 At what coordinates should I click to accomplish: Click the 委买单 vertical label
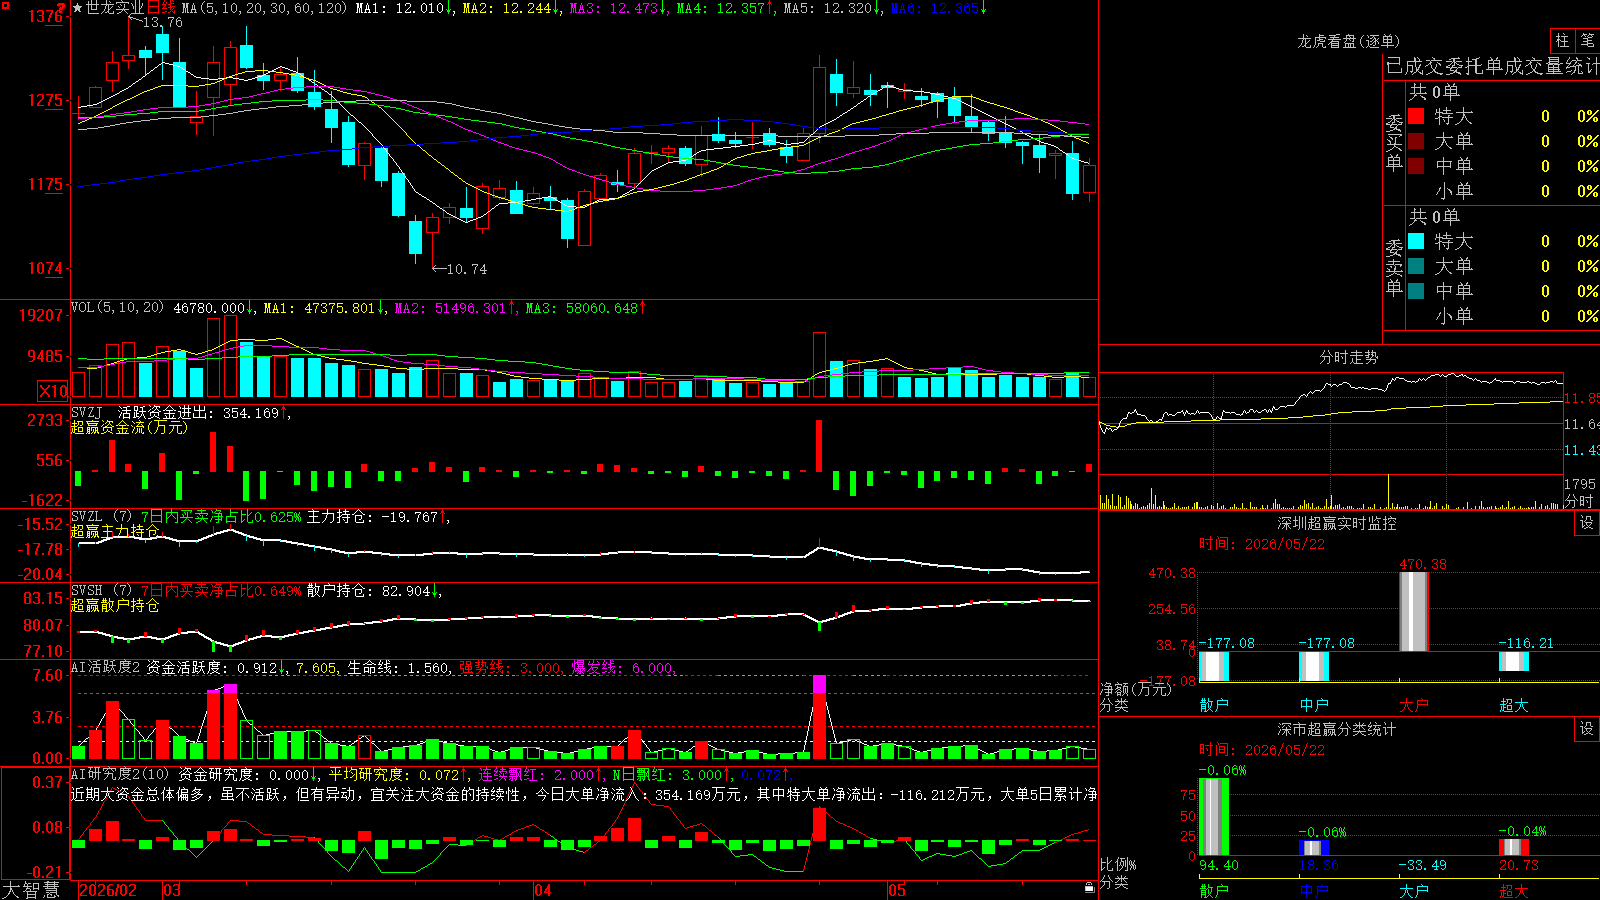tap(1394, 142)
